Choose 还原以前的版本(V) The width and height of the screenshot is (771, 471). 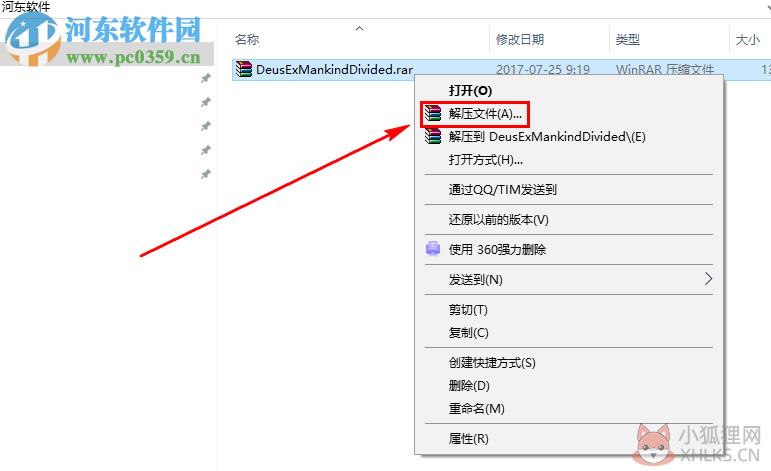click(499, 220)
